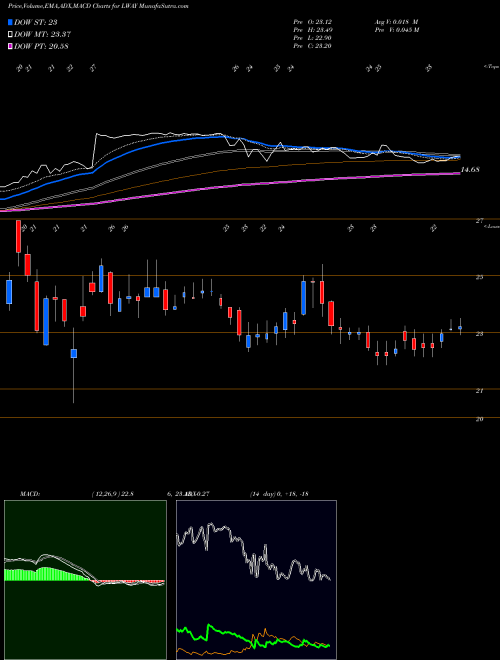Select the 'DOW PT: 20.58' legend label
Image resolution: width=500 pixels, height=660 pixels.
coord(41,46)
